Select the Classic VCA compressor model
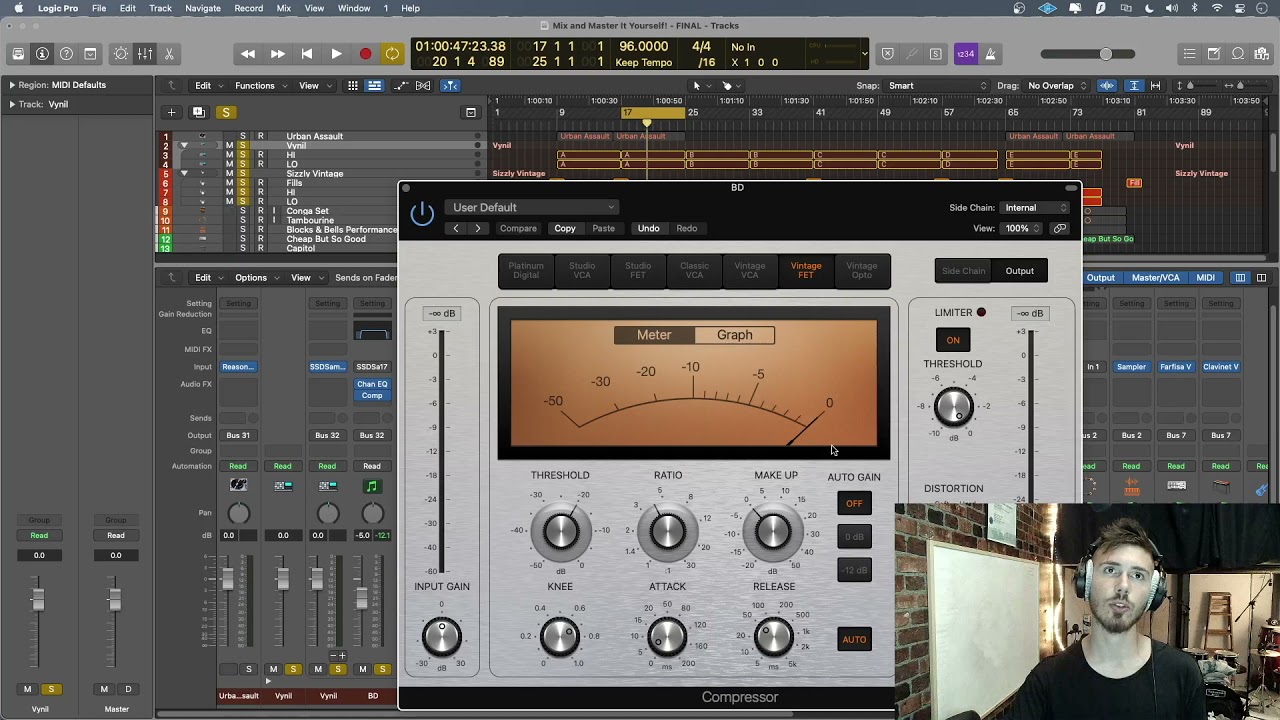1280x720 pixels. point(694,271)
